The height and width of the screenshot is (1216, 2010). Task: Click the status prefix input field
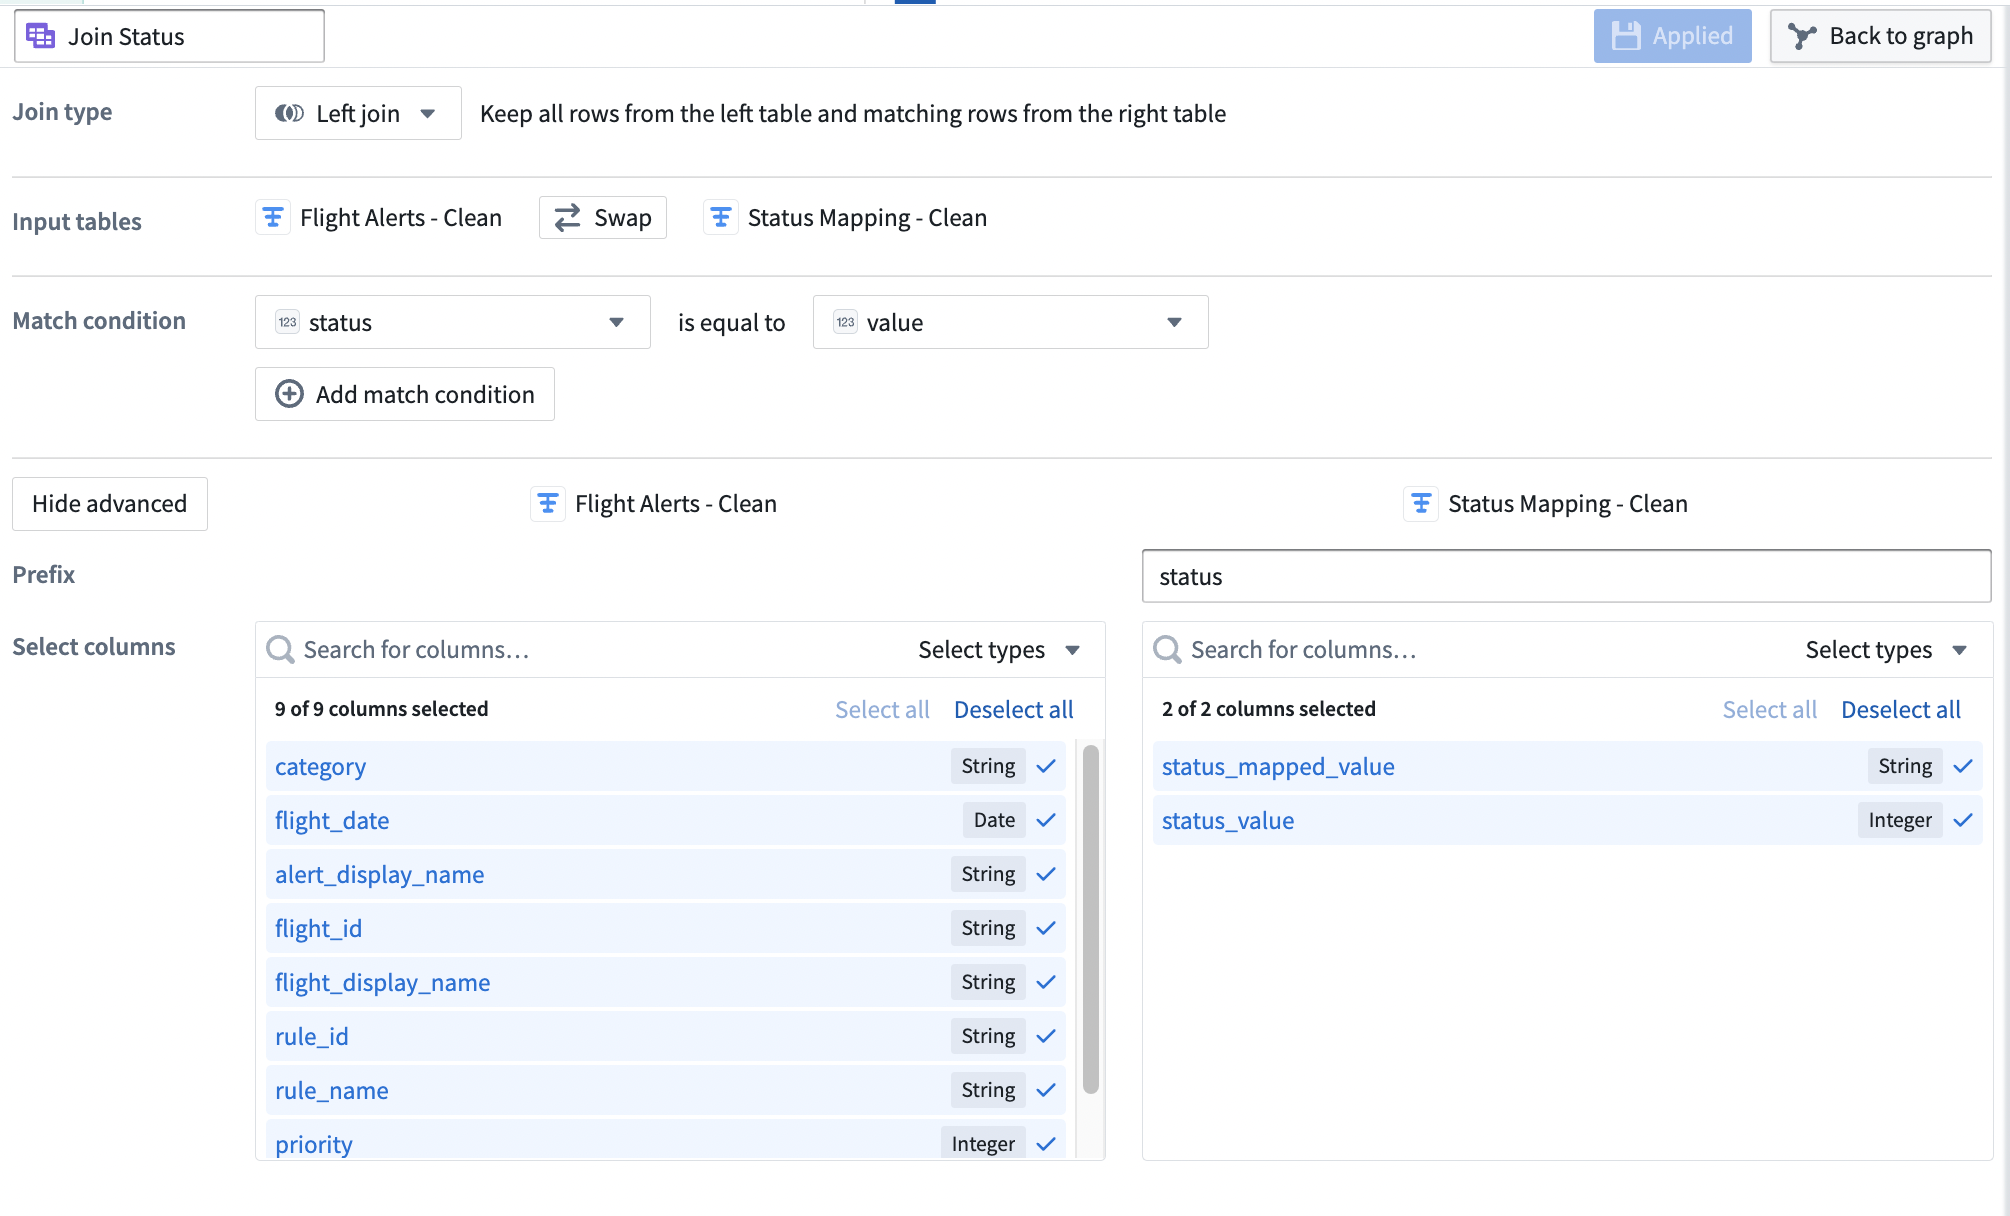1566,577
